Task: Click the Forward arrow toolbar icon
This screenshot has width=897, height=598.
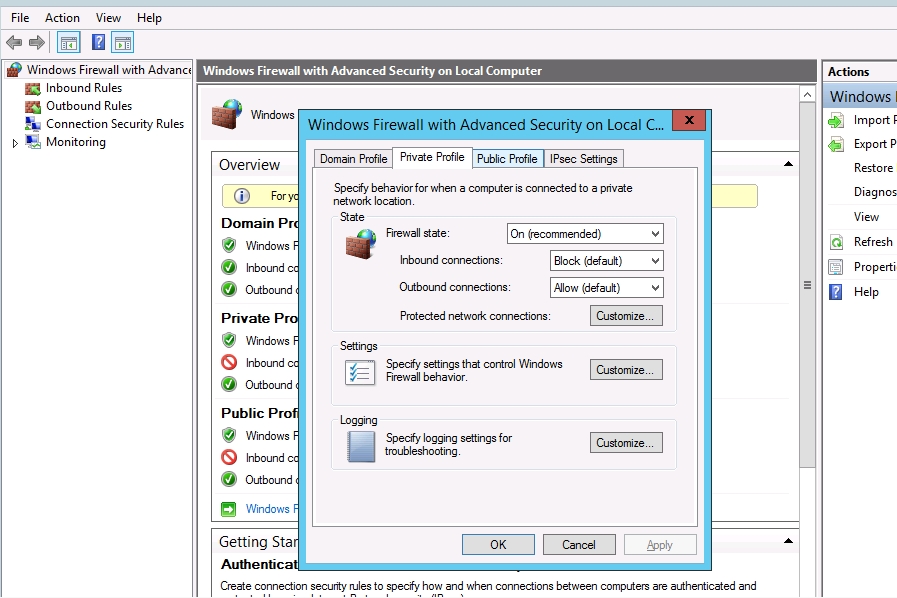Action: (x=37, y=42)
